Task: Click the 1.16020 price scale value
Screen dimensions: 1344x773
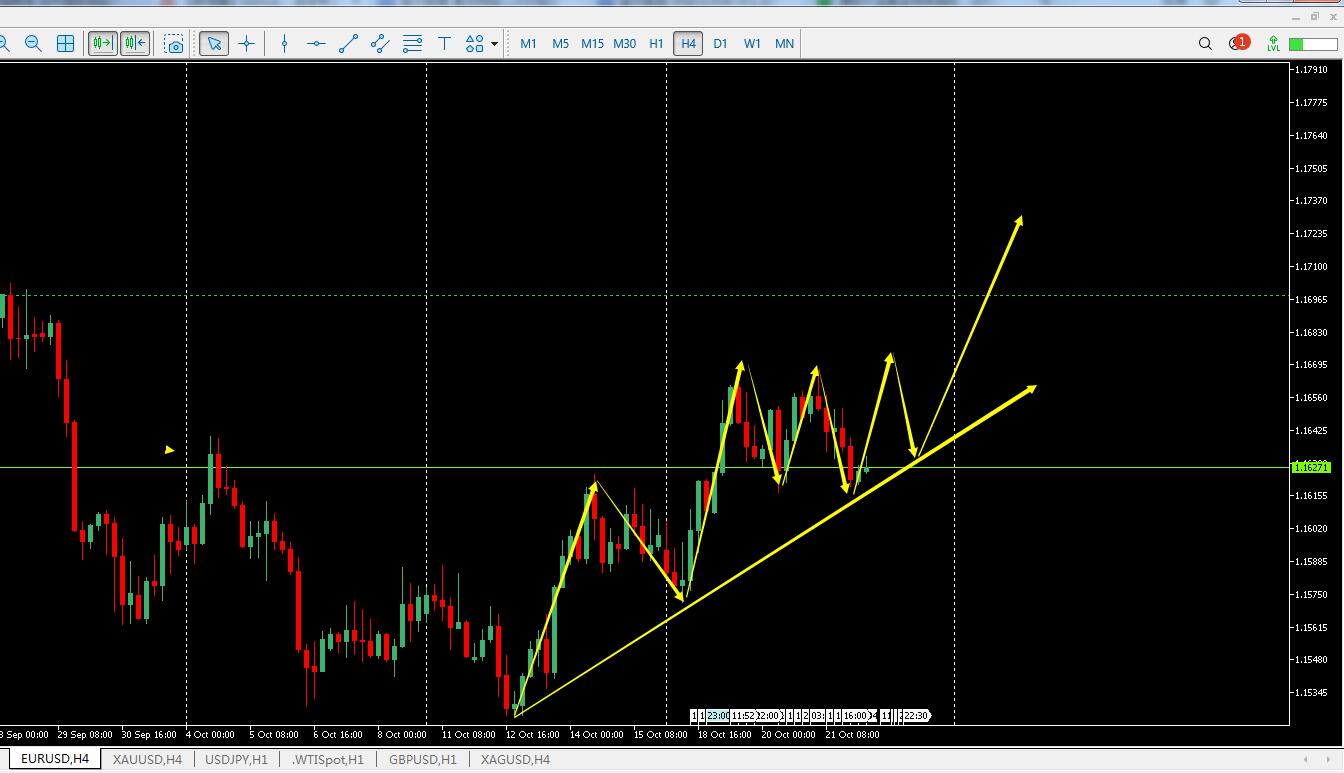Action: click(x=1310, y=529)
